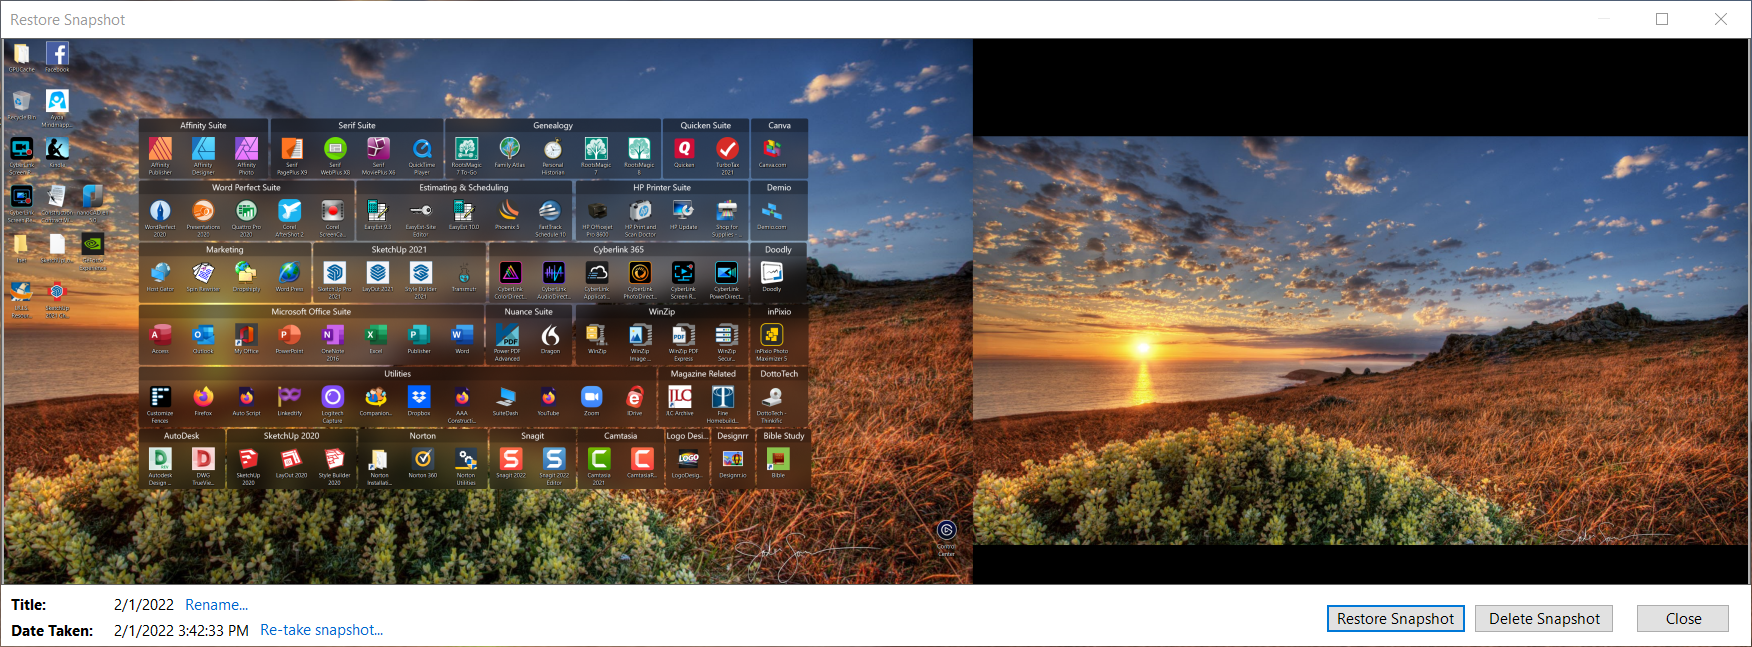1752x647 pixels.
Task: Click the Family Atlas icon in Genealogy
Action: (x=509, y=153)
